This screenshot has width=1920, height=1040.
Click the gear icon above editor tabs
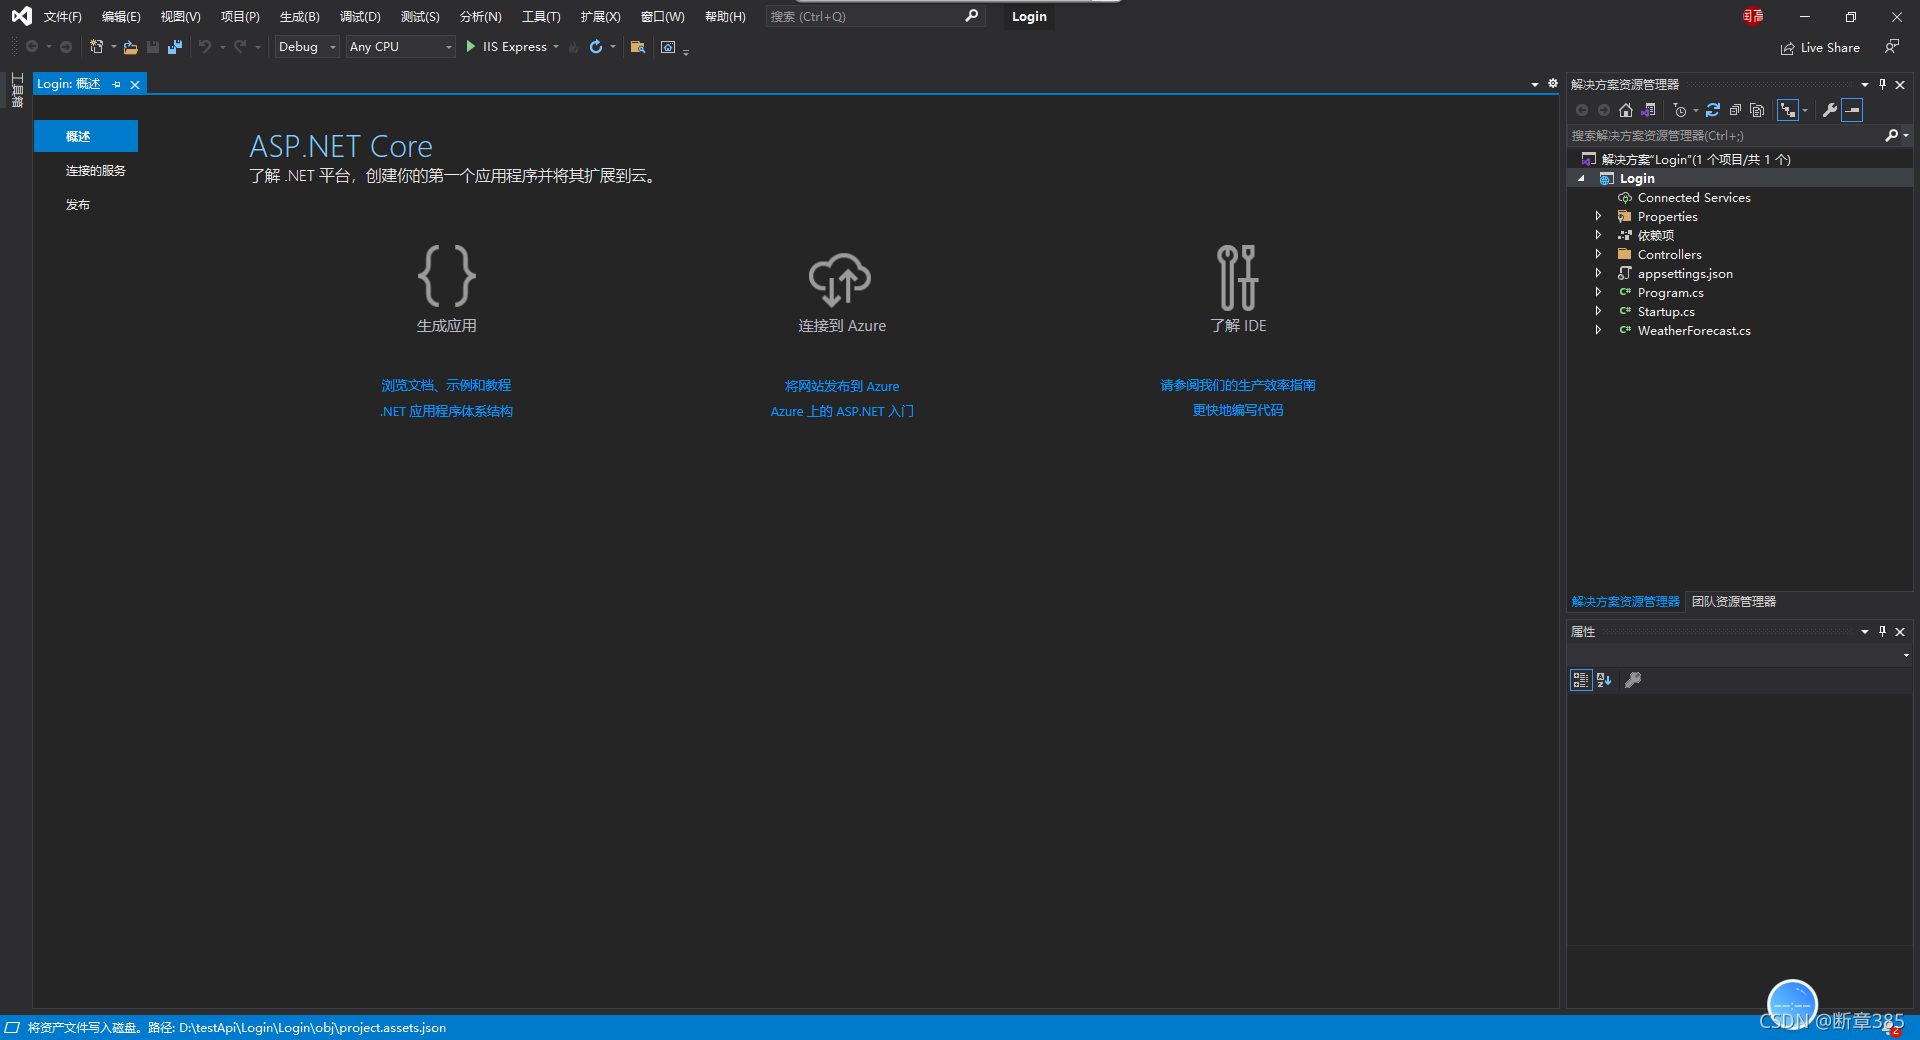[1553, 84]
